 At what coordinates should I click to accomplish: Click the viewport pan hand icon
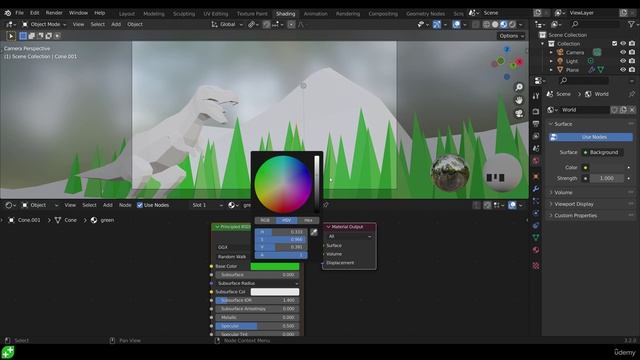point(519,100)
